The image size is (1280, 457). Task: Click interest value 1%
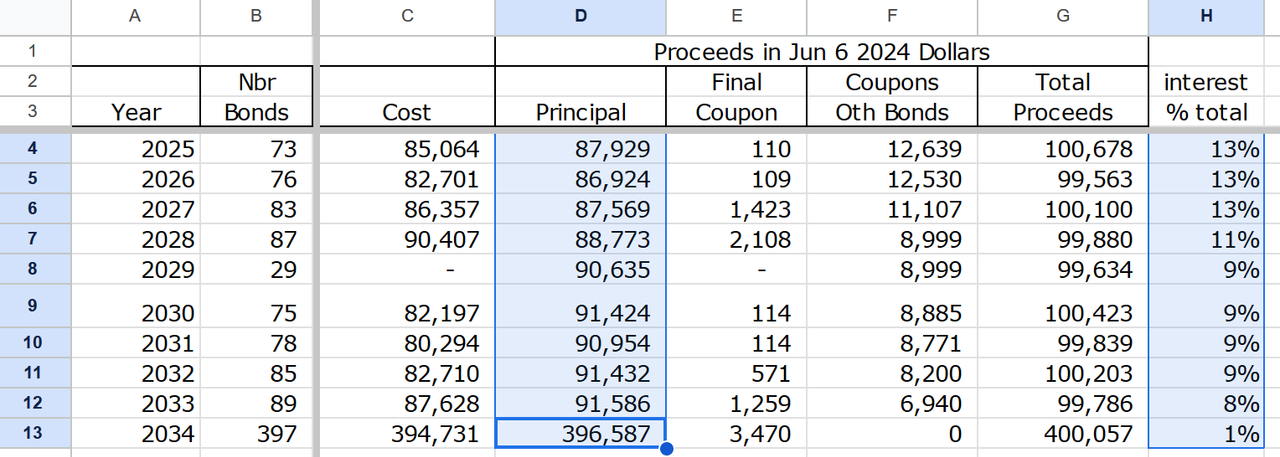coord(1207,434)
